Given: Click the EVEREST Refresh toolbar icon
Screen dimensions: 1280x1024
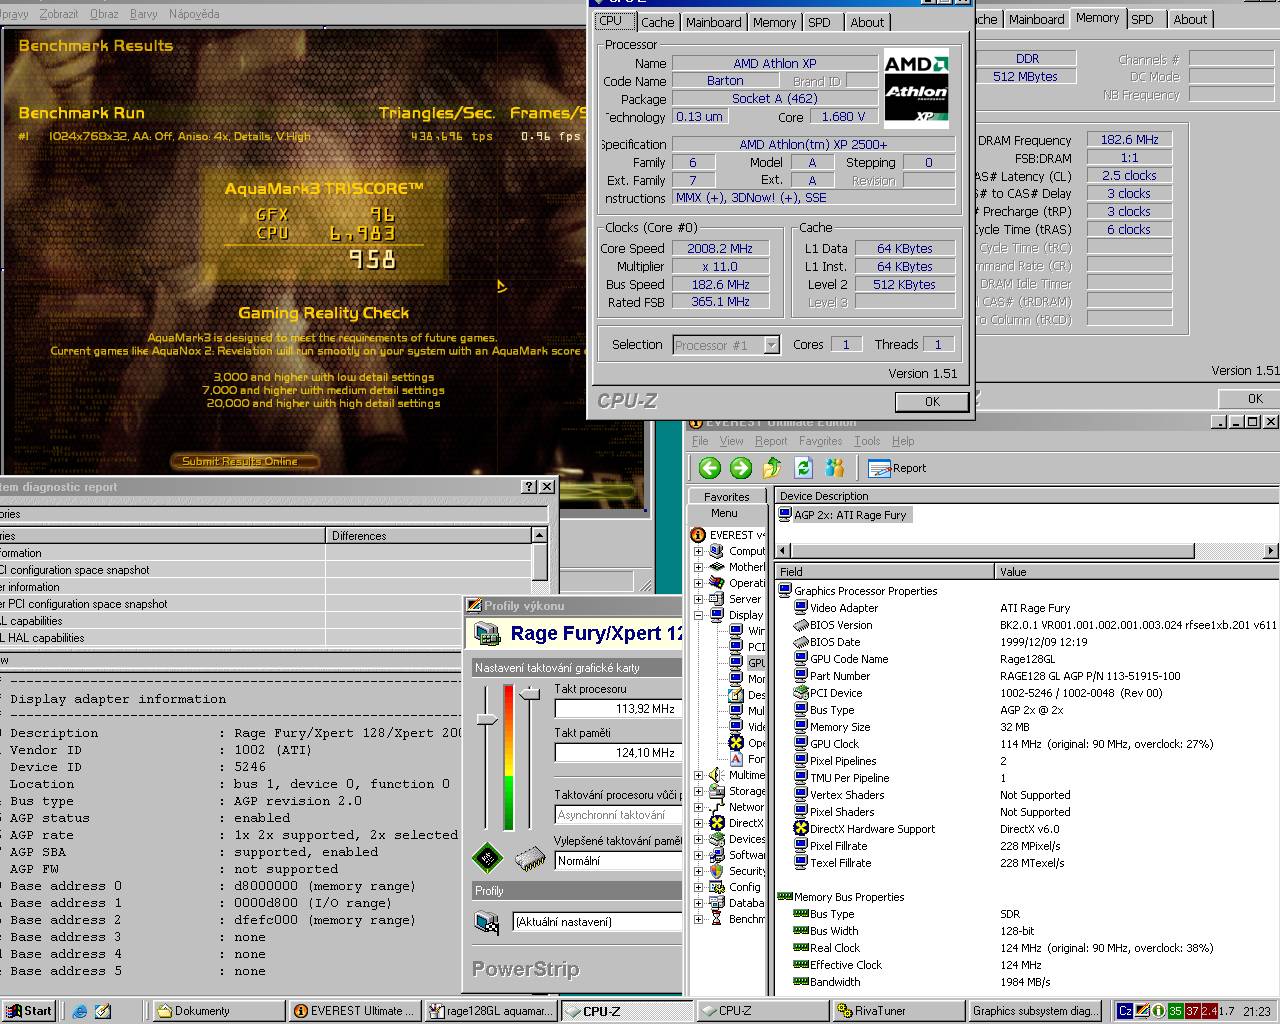Looking at the screenshot, I should (x=803, y=468).
